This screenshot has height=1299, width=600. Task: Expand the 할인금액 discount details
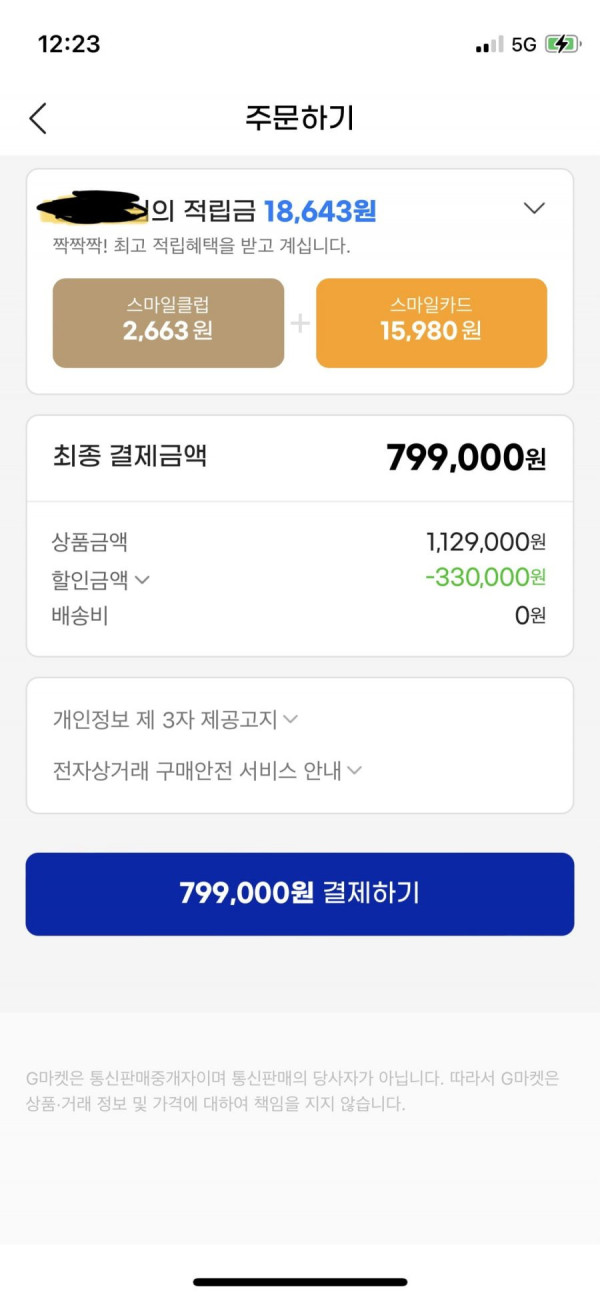pyautogui.click(x=100, y=579)
